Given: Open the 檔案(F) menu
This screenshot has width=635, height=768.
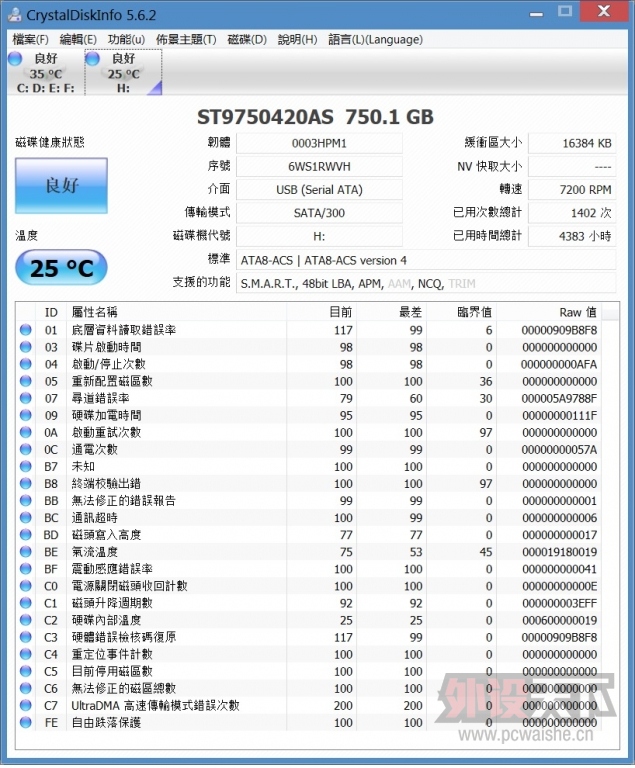Looking at the screenshot, I should (30, 40).
